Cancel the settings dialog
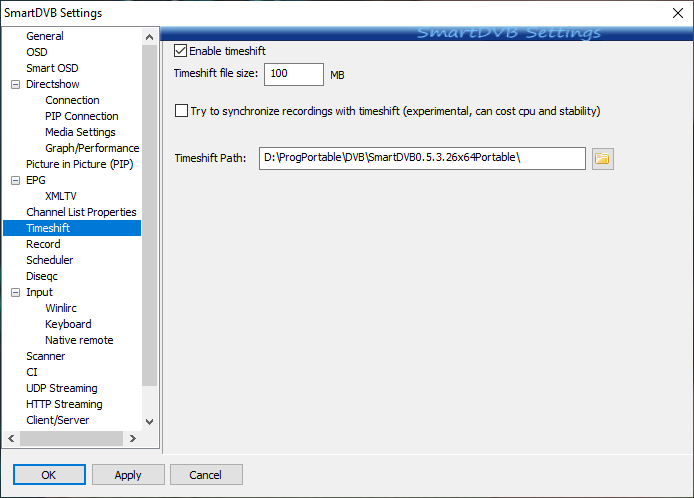This screenshot has width=694, height=498. point(206,475)
